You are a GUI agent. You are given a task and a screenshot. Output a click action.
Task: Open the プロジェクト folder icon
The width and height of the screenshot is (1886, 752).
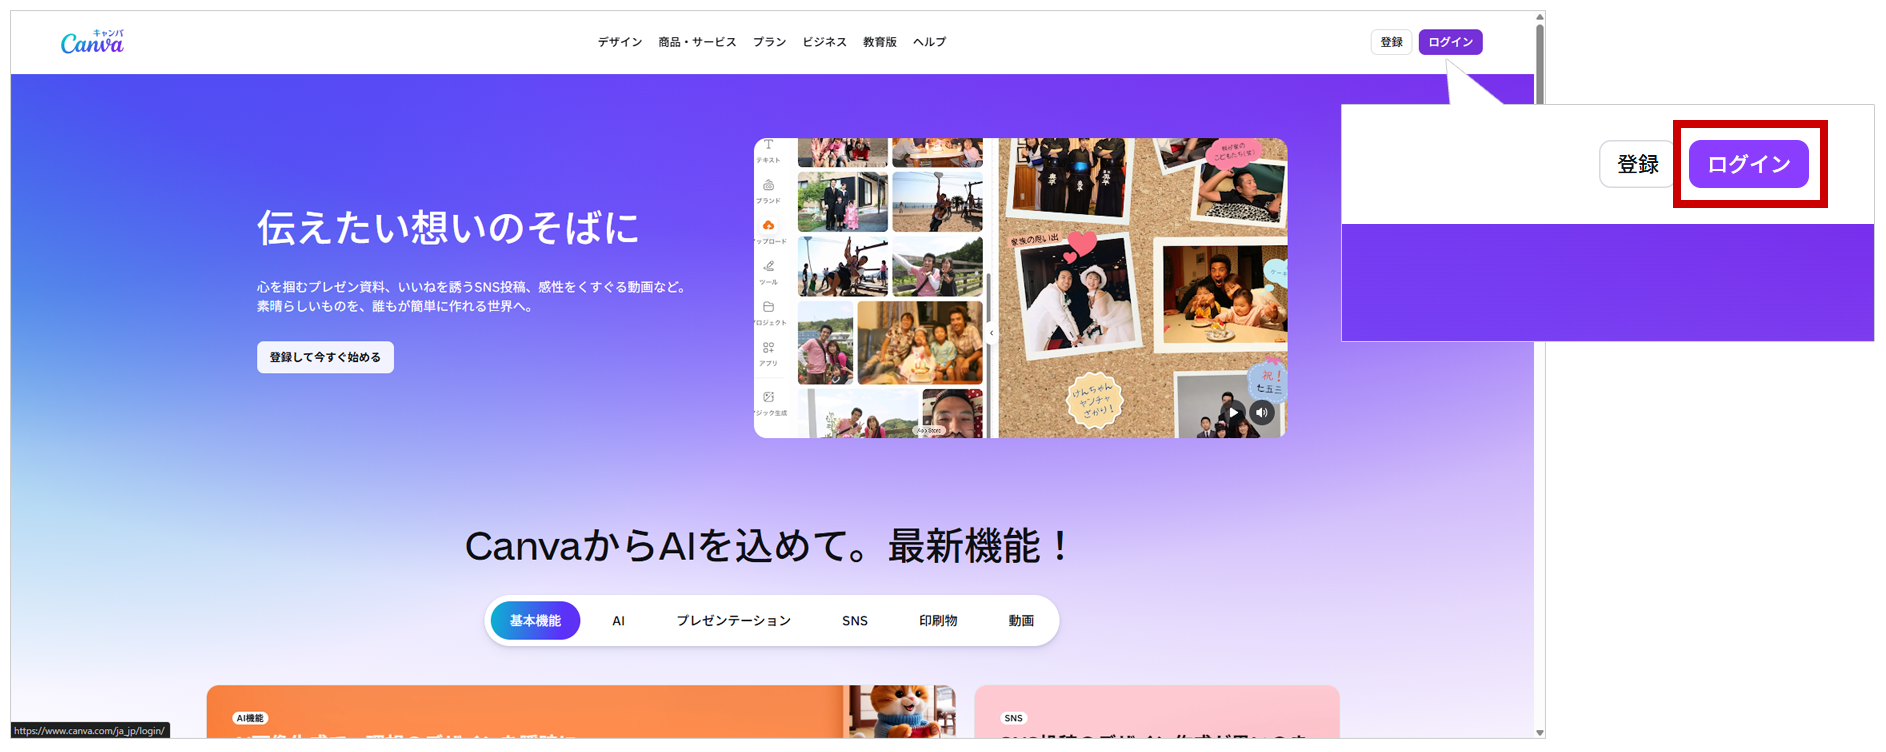(x=768, y=307)
